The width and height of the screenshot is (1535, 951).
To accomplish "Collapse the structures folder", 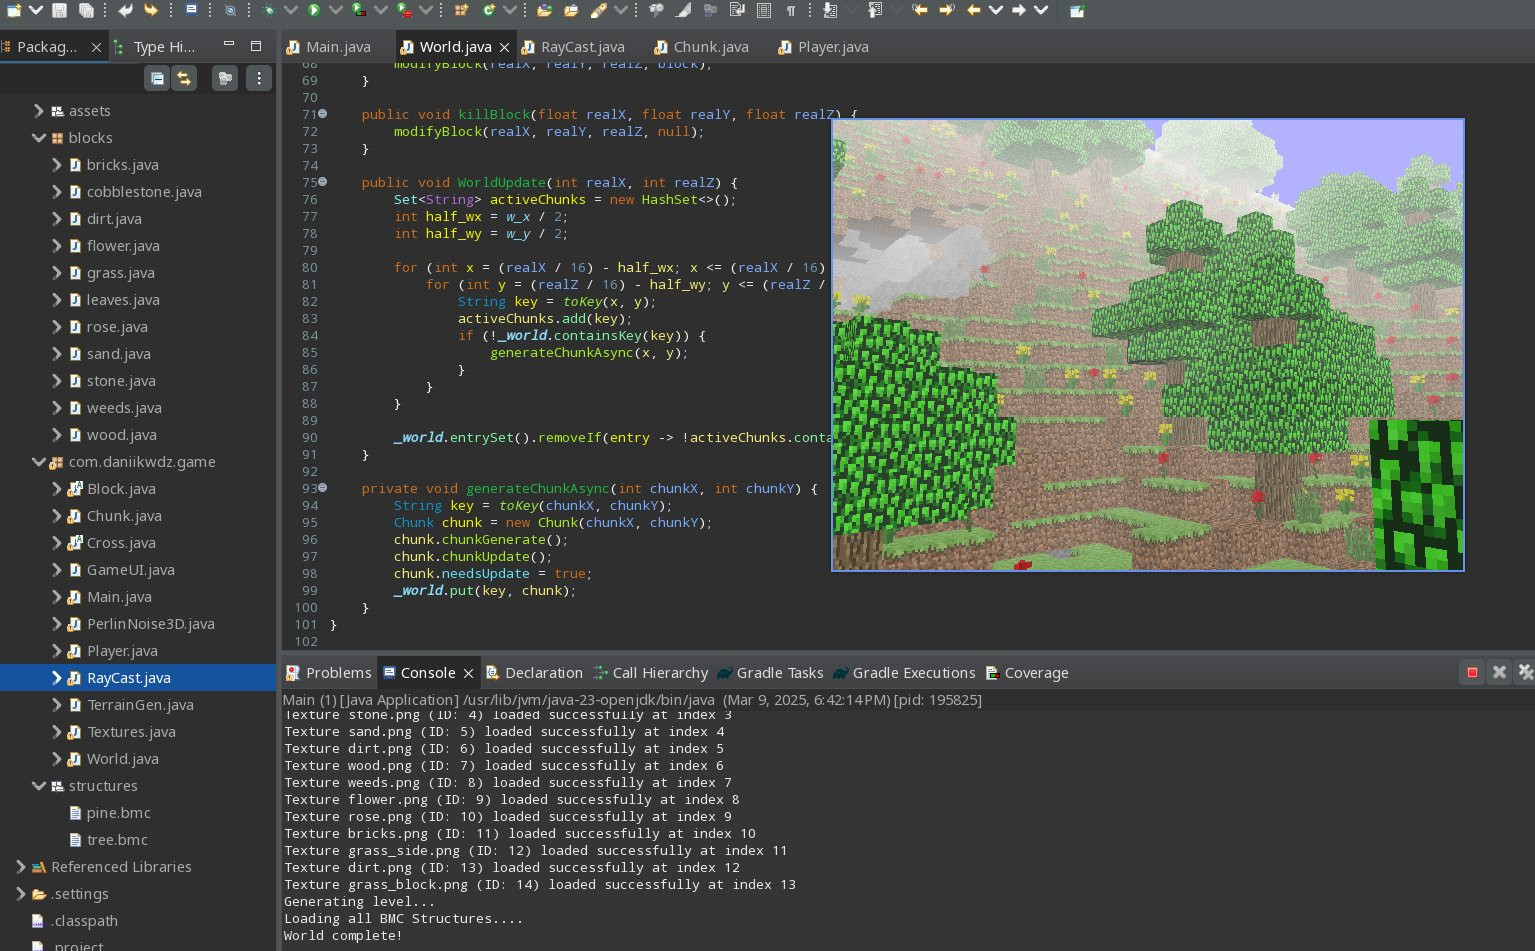I will [x=39, y=785].
